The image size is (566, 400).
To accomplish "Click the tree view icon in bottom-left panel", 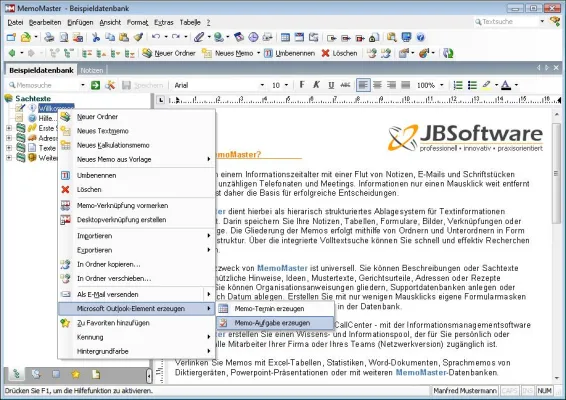I will point(16,374).
